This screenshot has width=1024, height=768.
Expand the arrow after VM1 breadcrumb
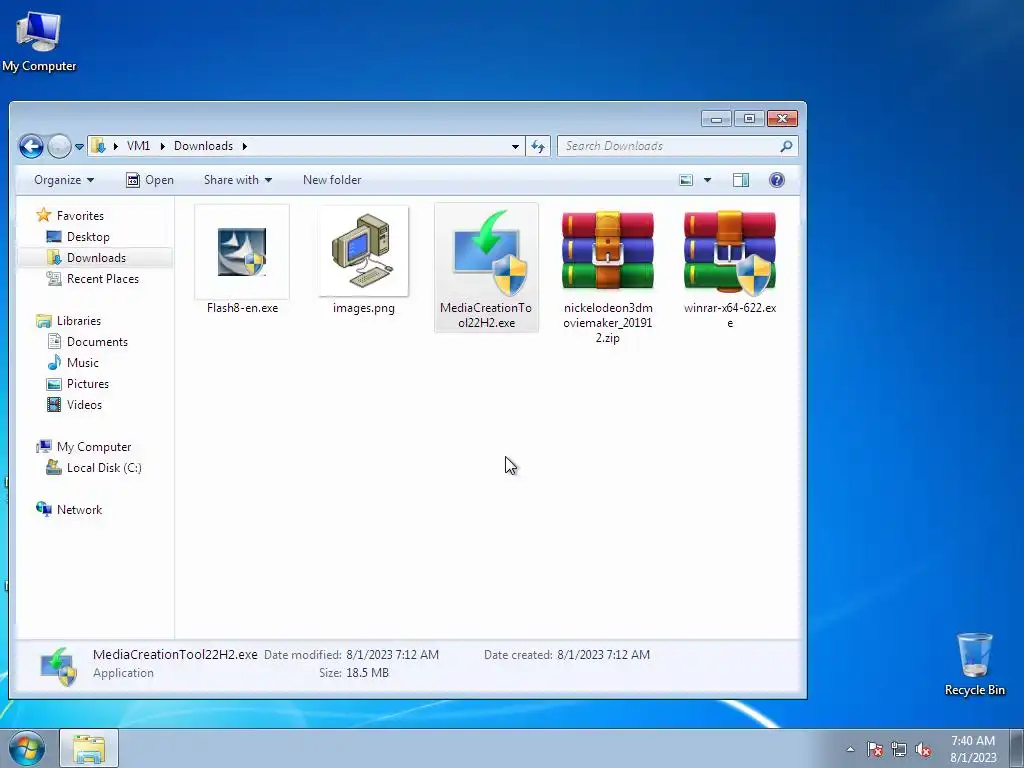tap(163, 146)
